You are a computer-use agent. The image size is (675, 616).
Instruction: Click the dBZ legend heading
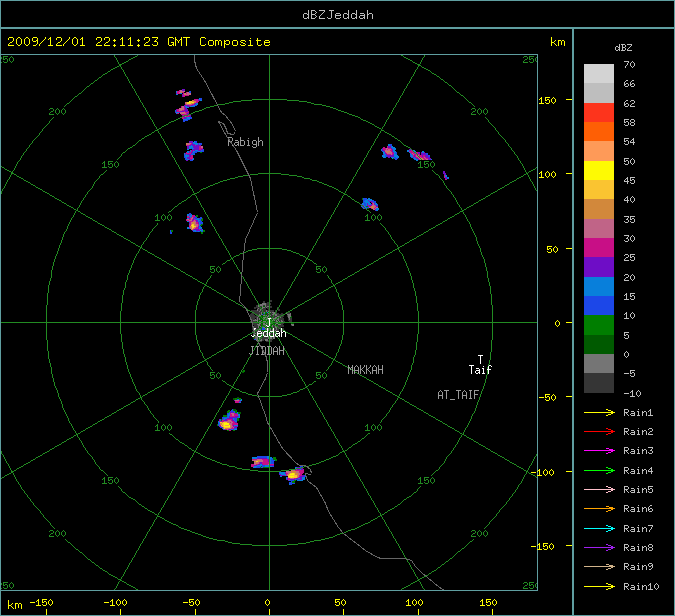tap(623, 48)
